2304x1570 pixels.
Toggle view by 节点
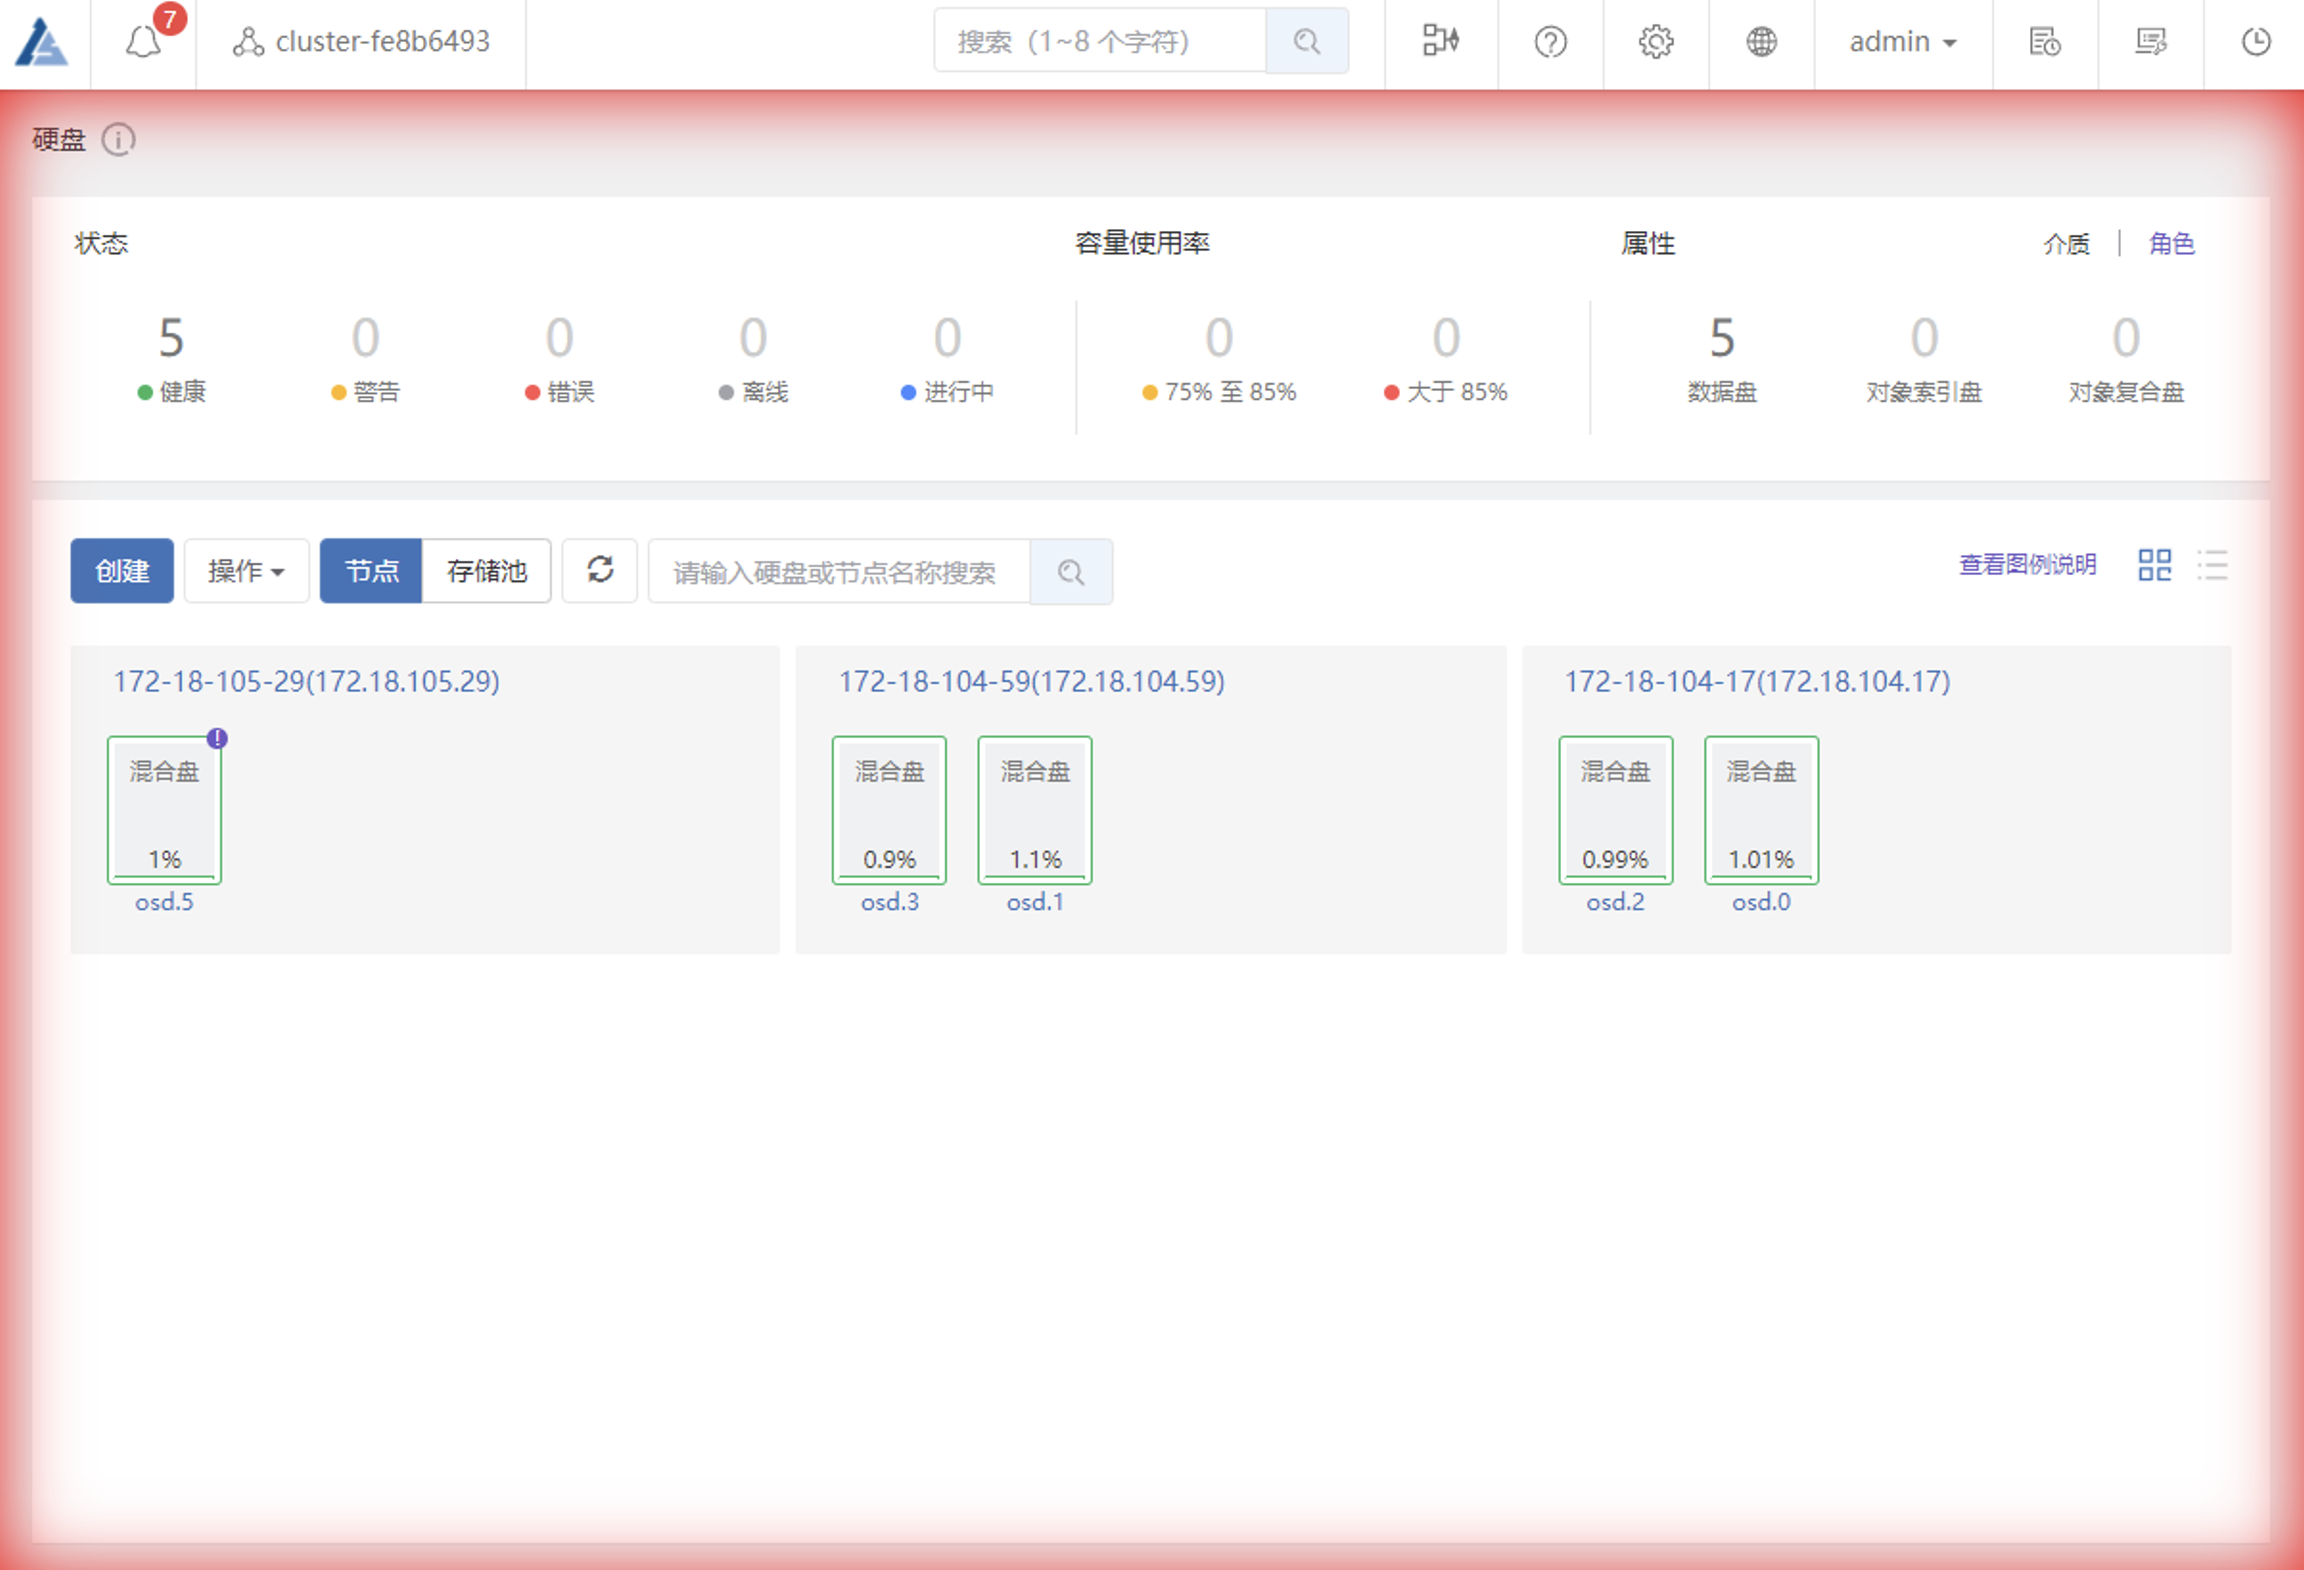coord(371,571)
